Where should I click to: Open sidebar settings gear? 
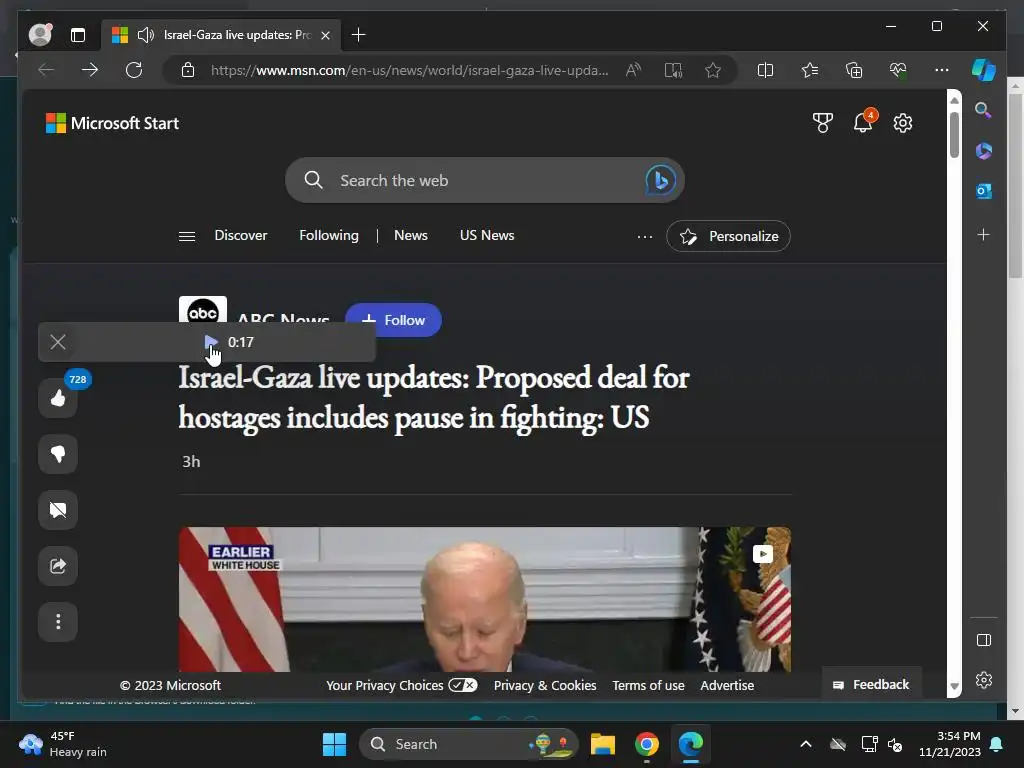[x=984, y=680]
